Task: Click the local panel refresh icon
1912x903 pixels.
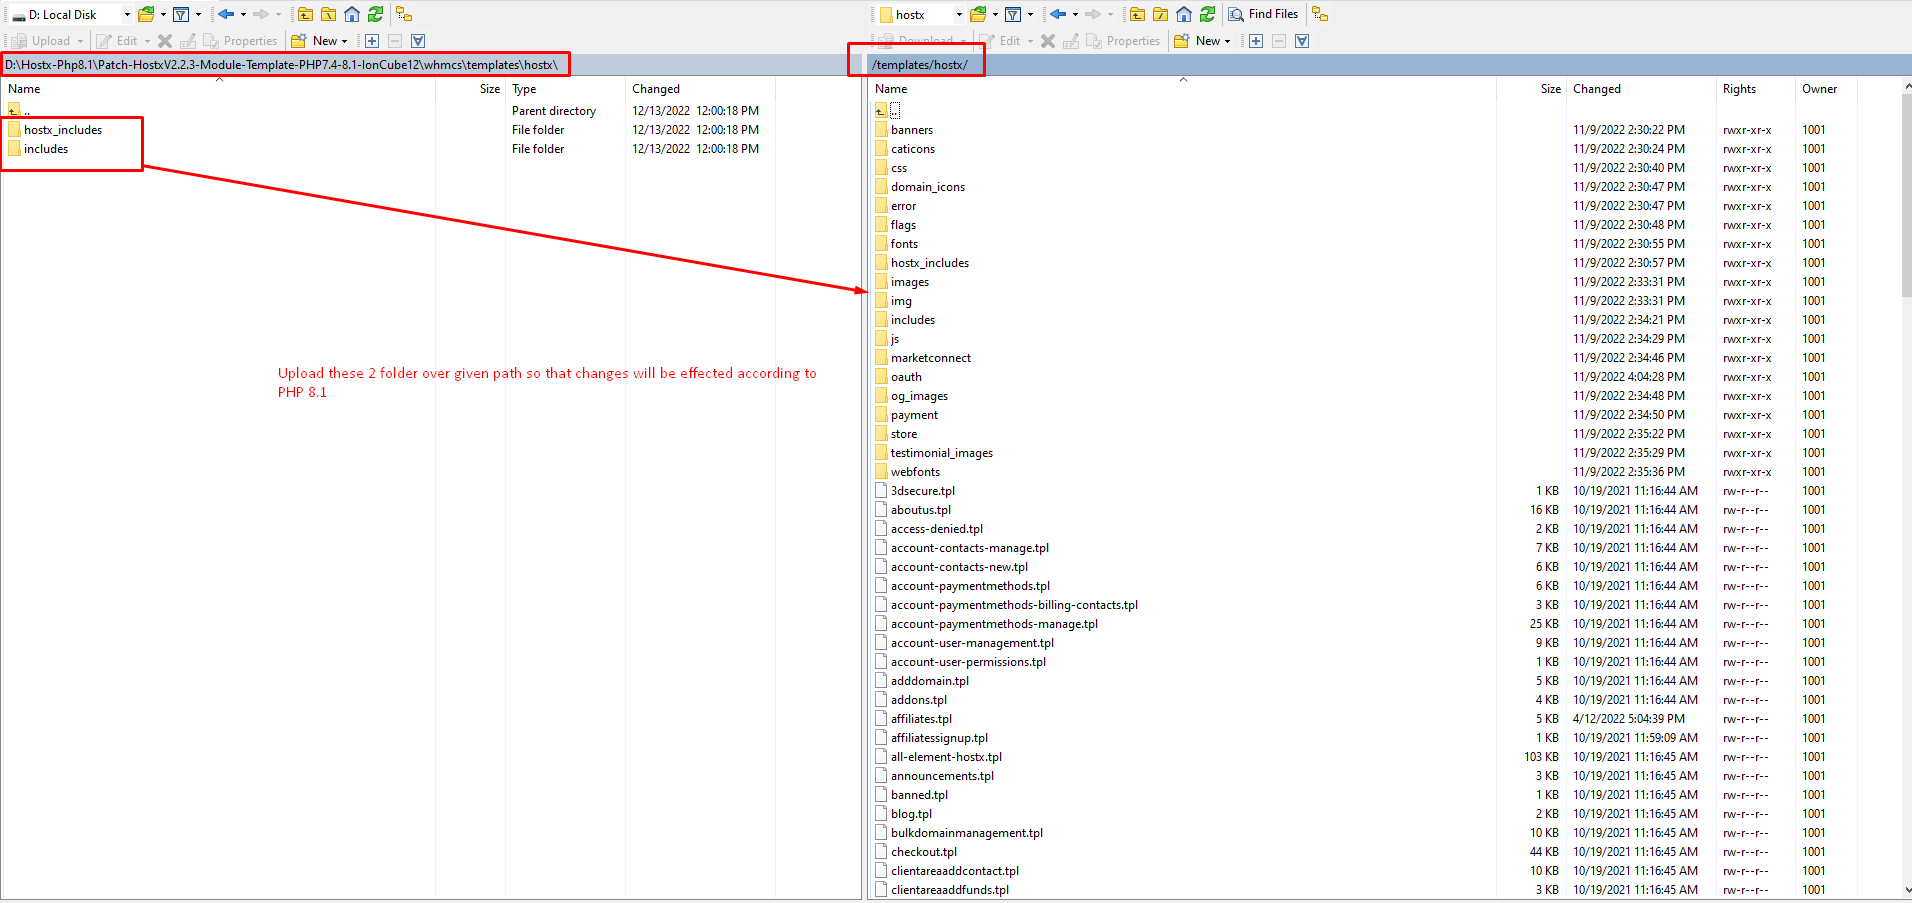Action: 376,14
